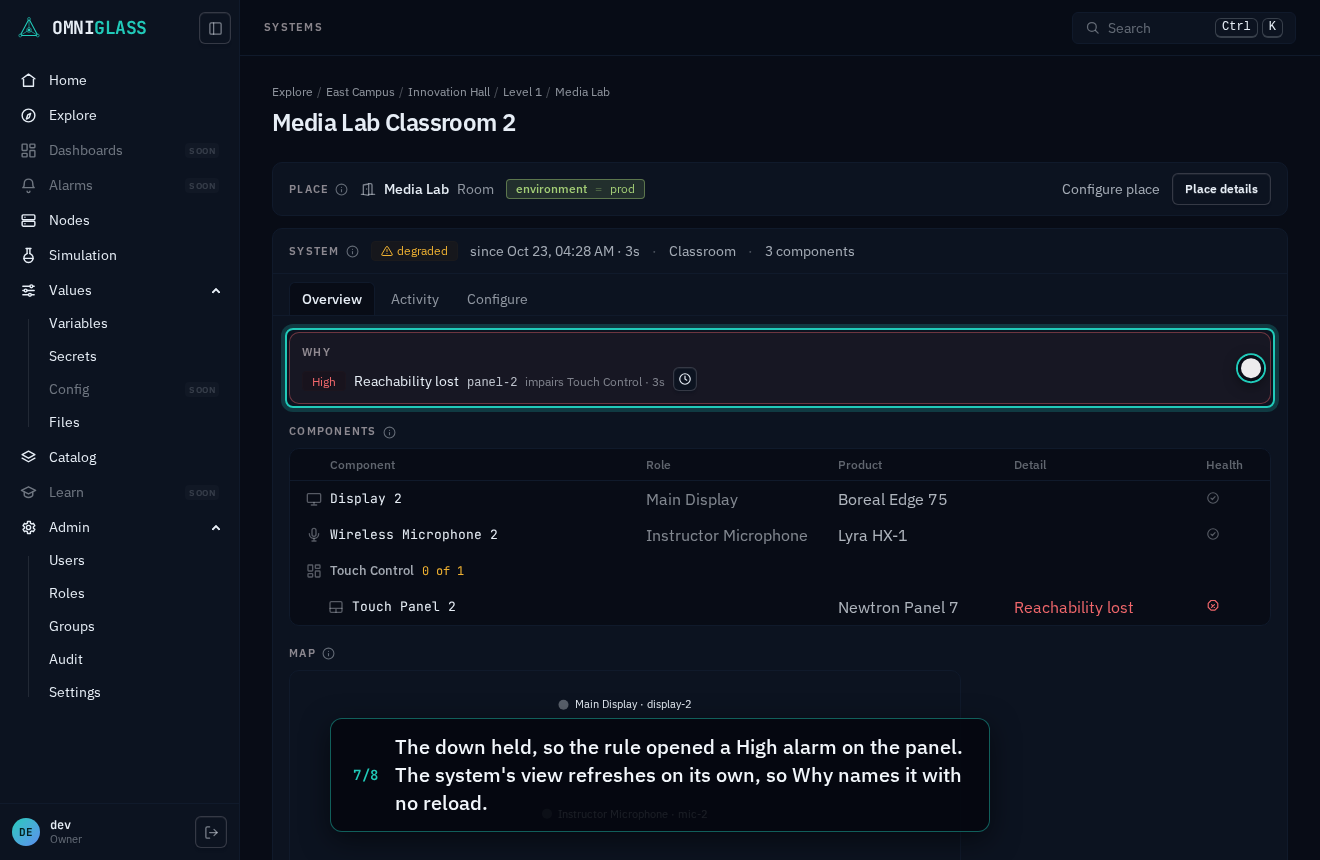This screenshot has width=1320, height=860.
Task: Click the Configure place link
Action: pos(1110,189)
